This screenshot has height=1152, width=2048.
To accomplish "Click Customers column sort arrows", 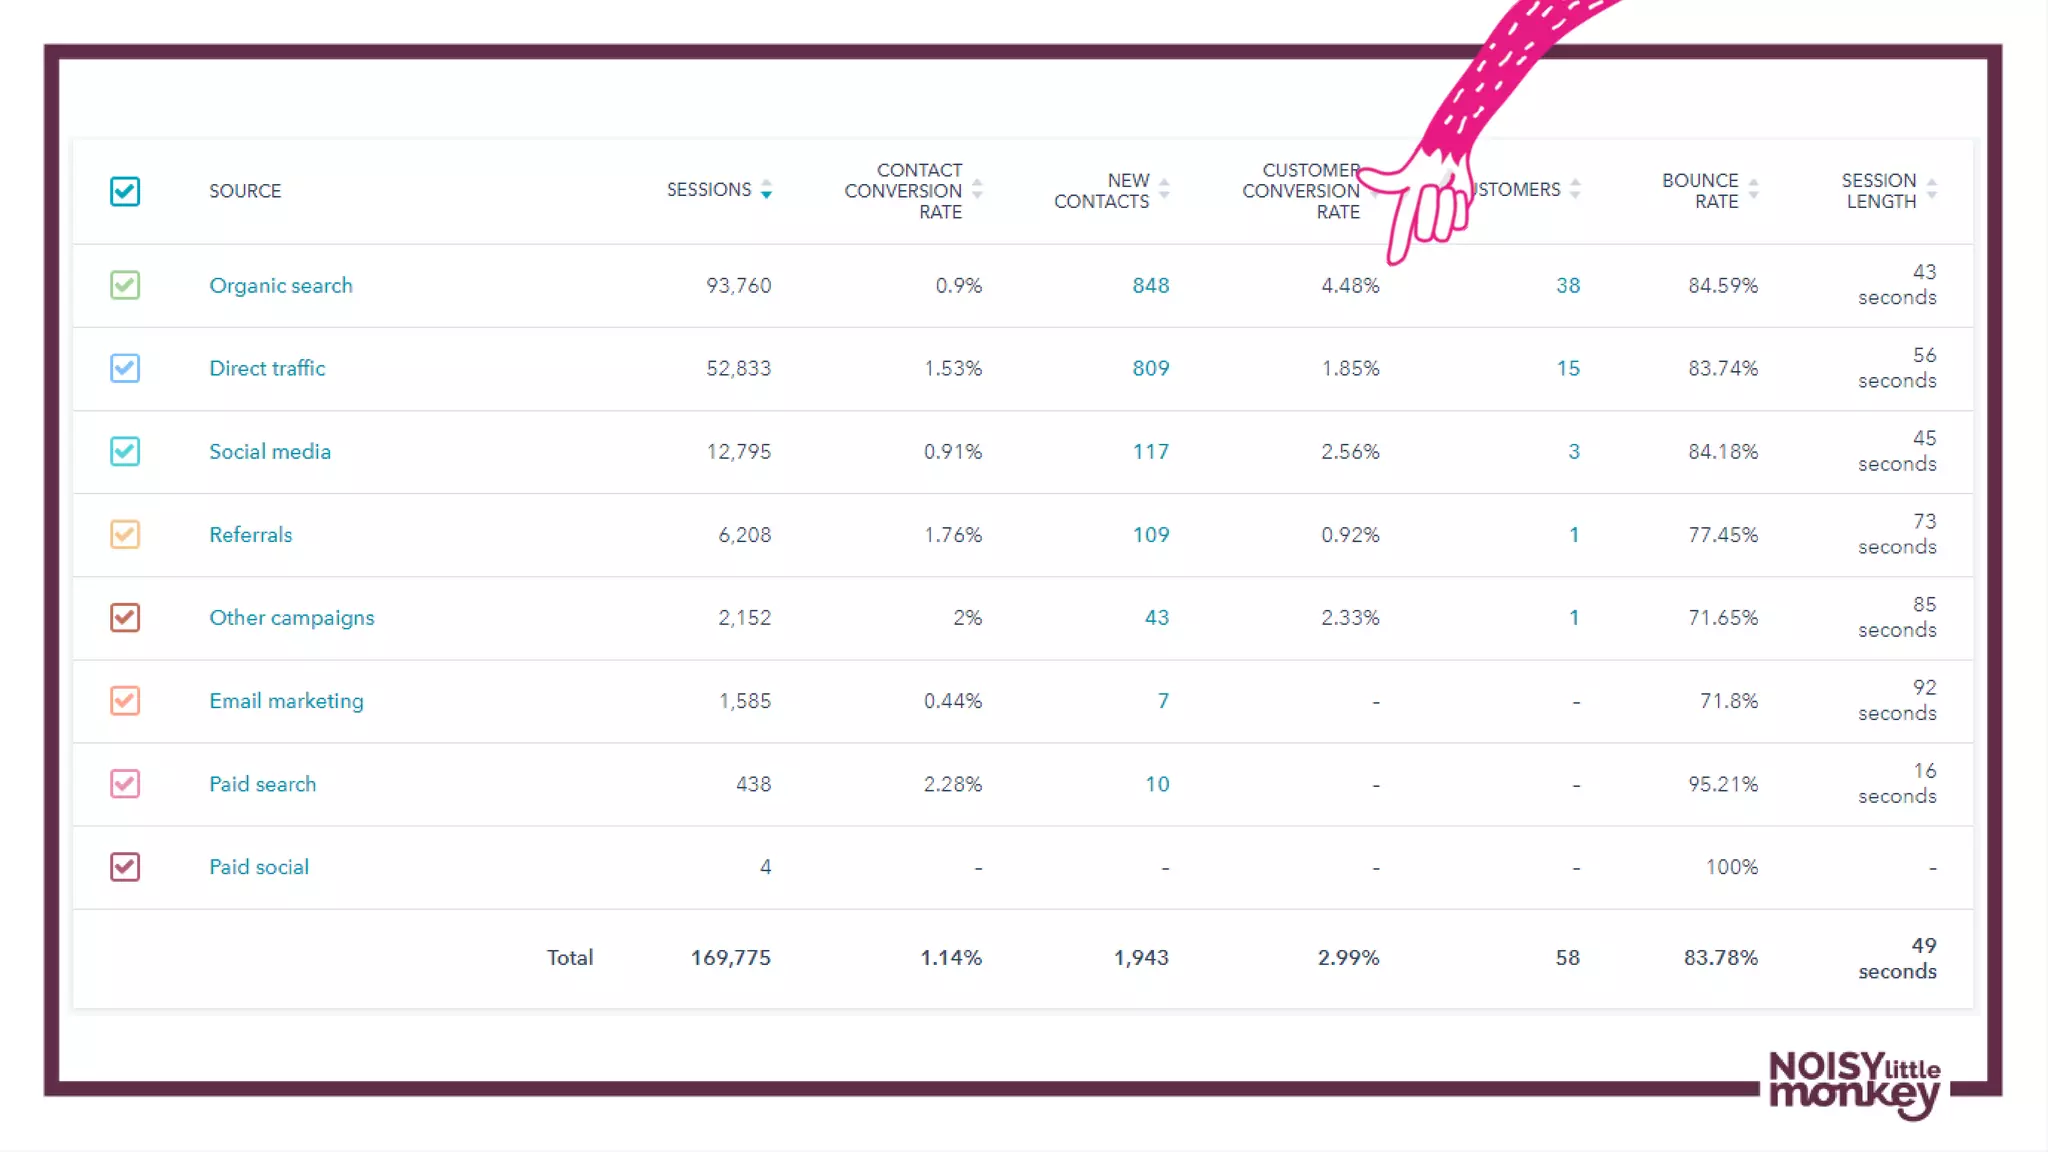I will (1575, 189).
